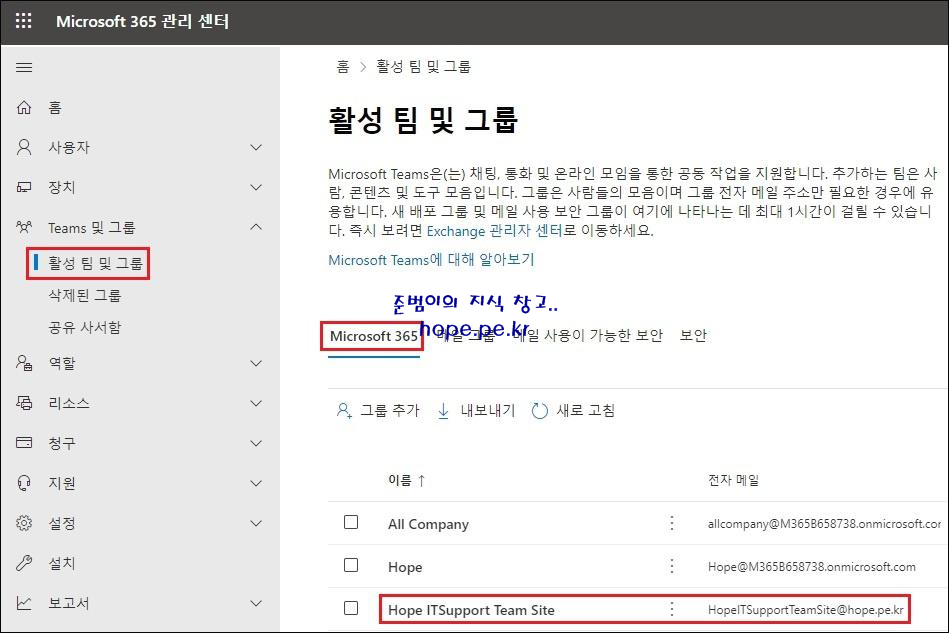Click the 지원 headset icon
Viewport: 949px width, 633px height.
24,483
